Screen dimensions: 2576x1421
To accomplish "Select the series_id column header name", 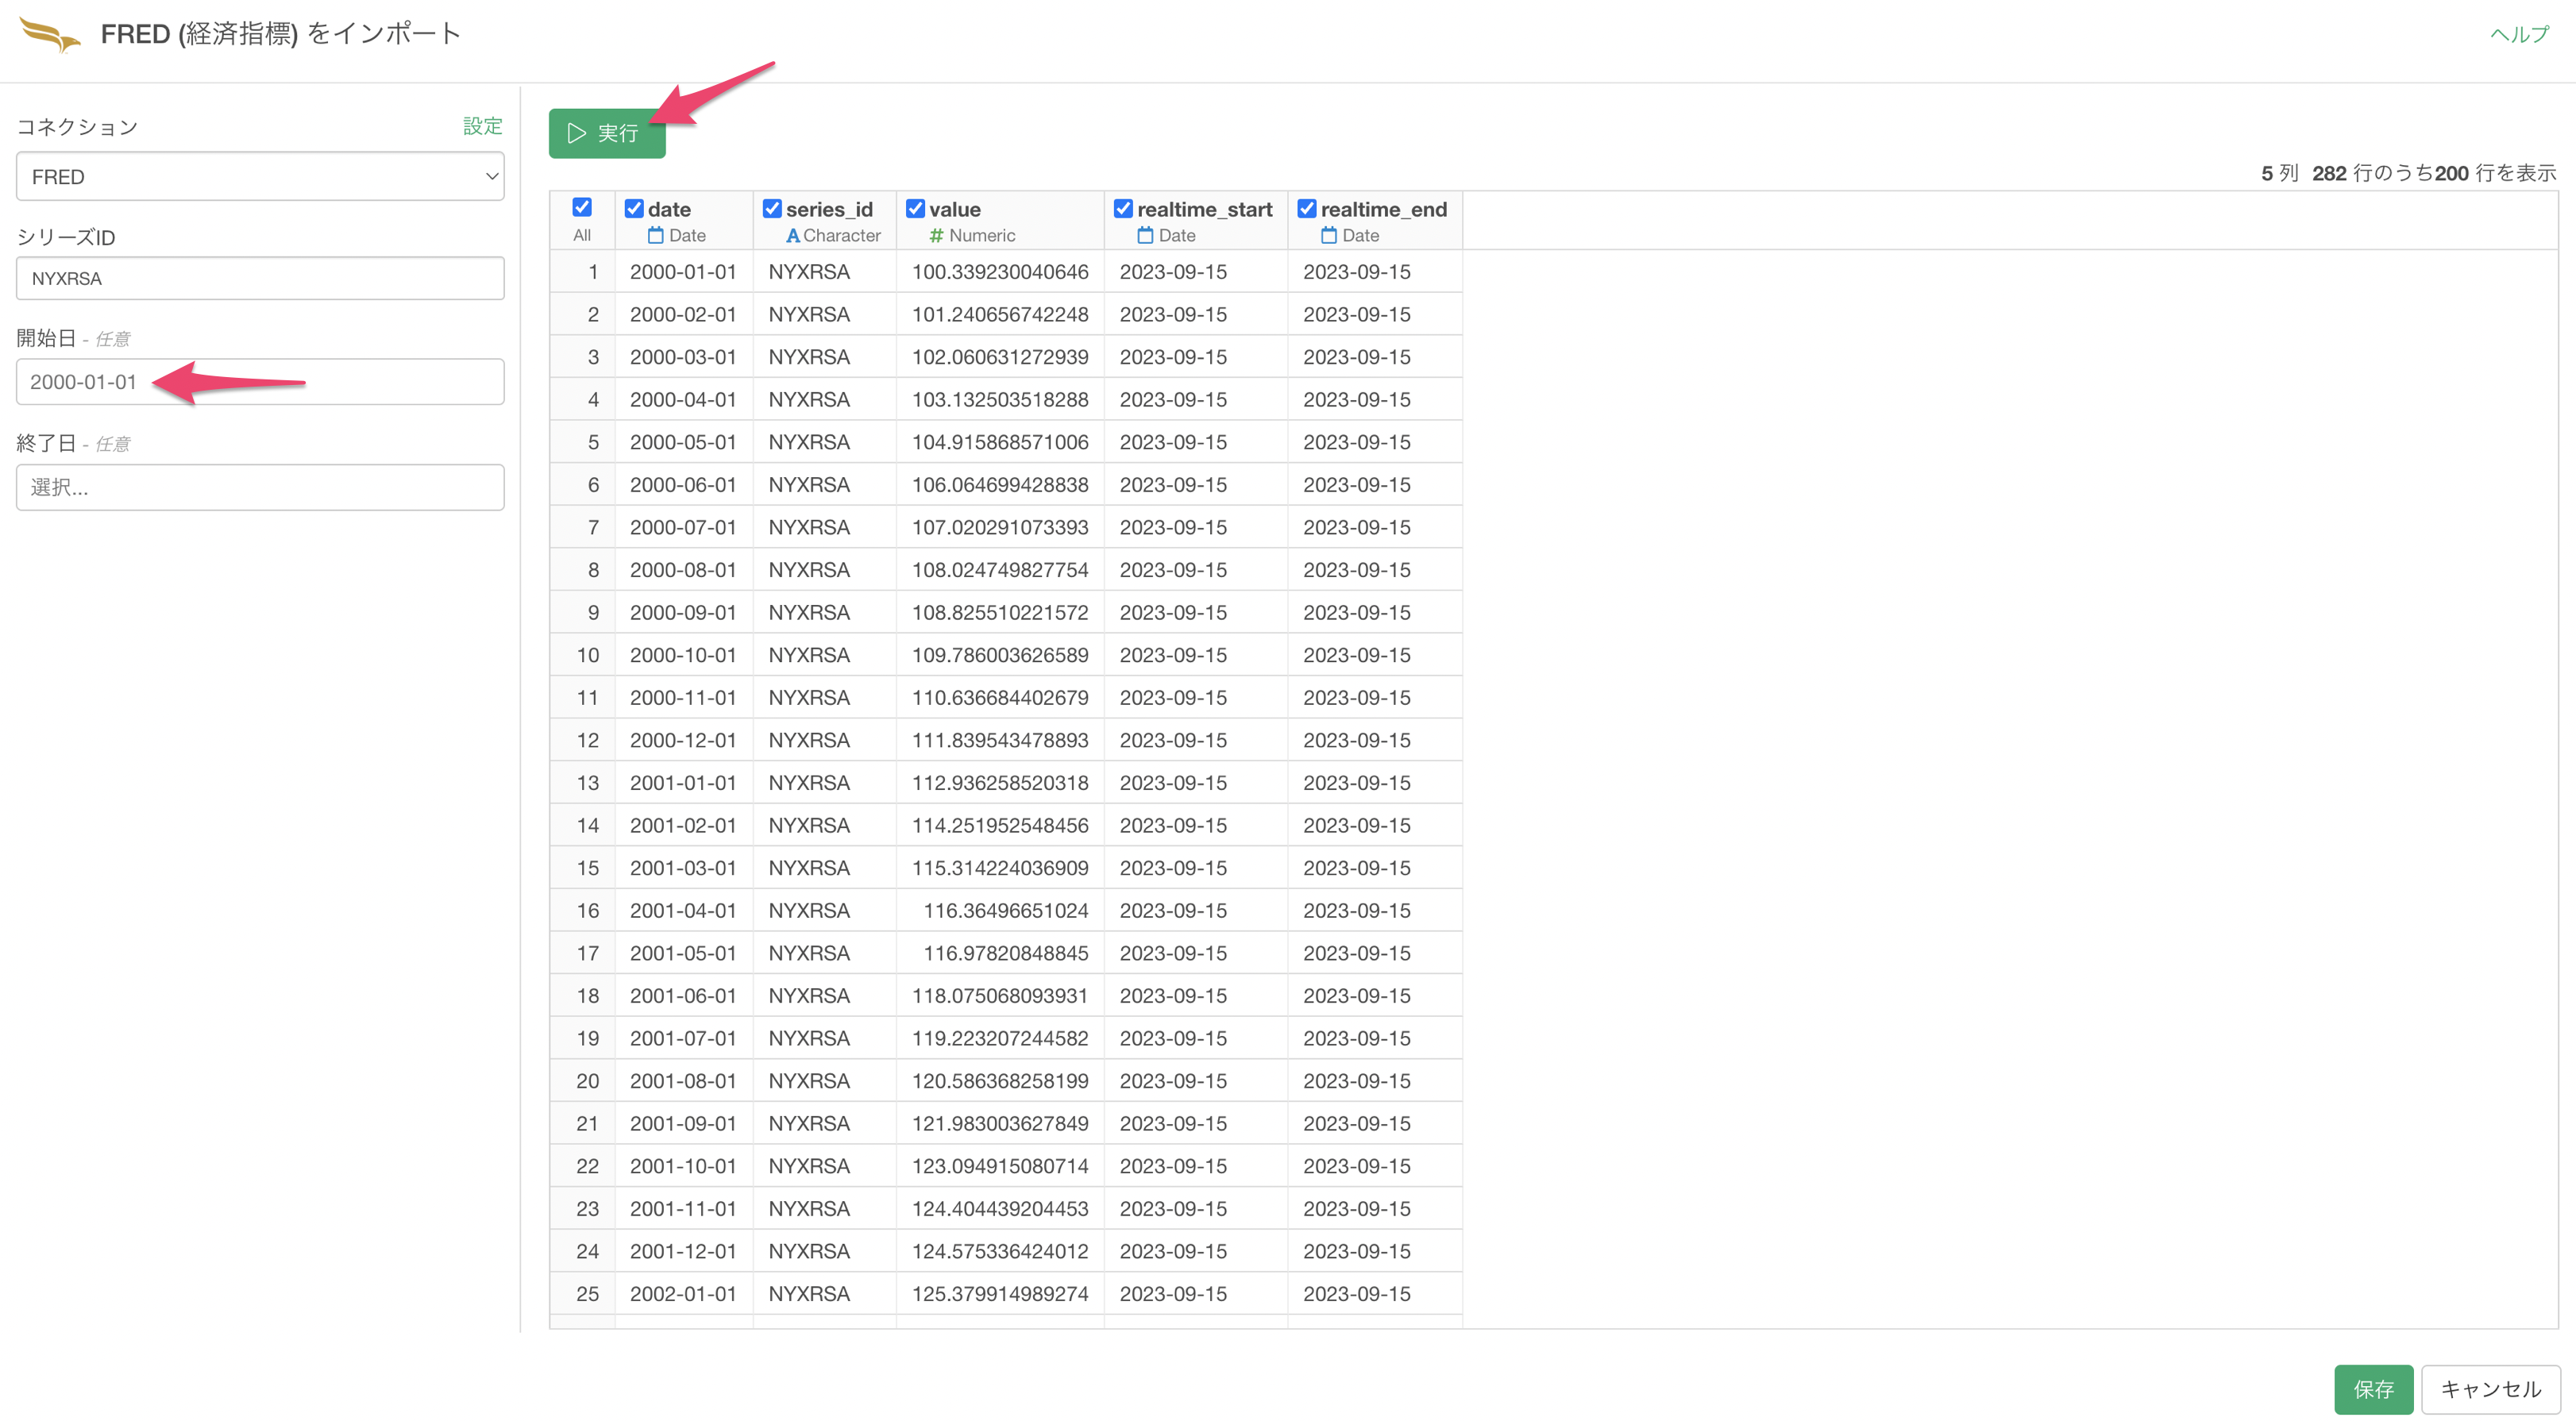I will coord(829,209).
